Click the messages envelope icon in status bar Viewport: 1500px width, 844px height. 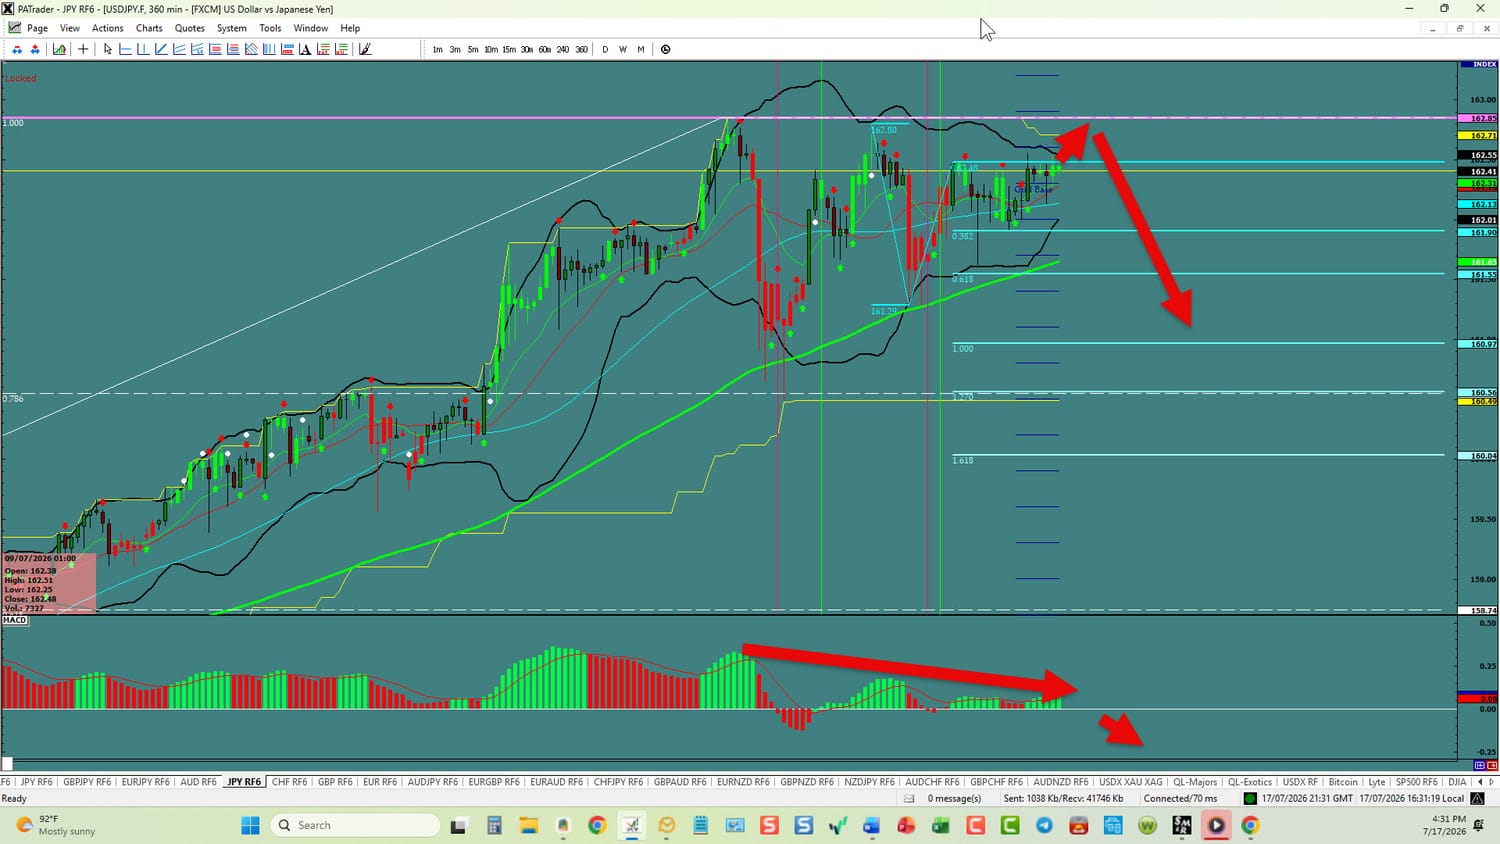click(909, 798)
